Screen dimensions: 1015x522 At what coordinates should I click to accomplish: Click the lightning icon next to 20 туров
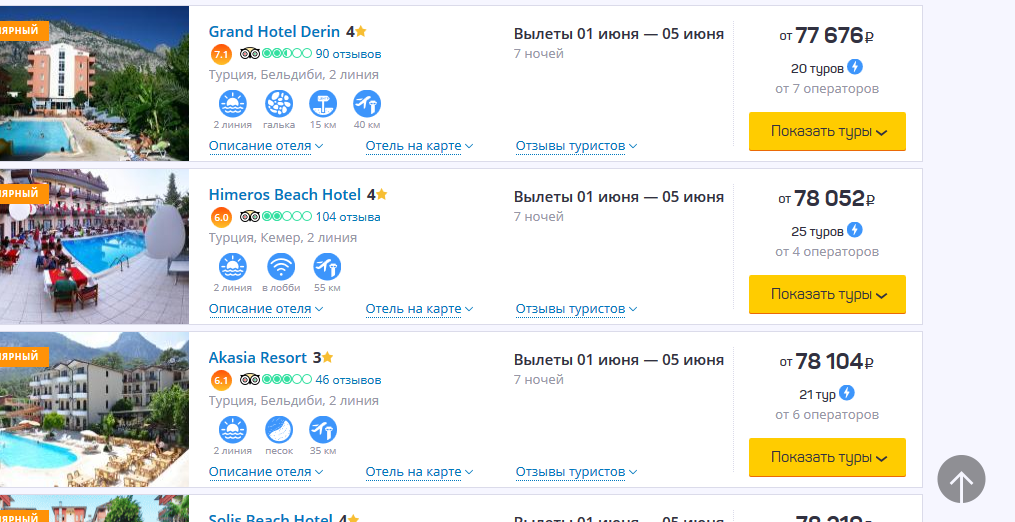(x=855, y=67)
